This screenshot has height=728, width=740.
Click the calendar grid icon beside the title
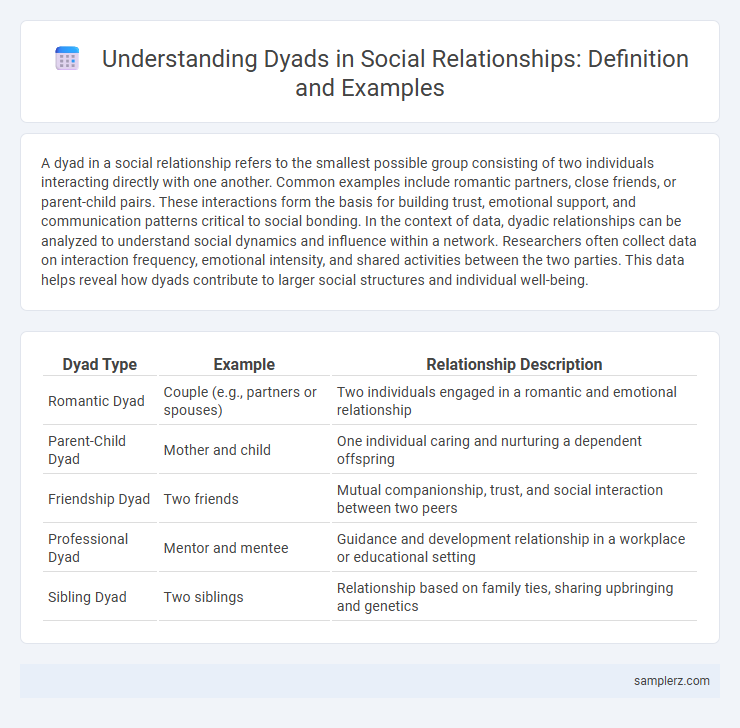click(67, 59)
